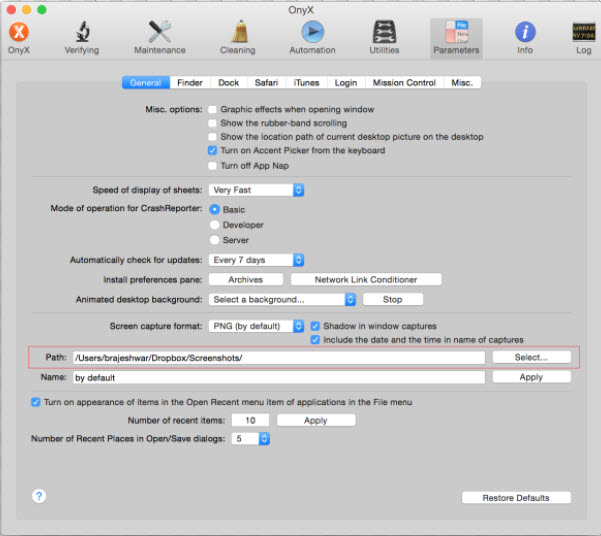Screen dimensions: 601x536
Task: Click Stop animated background button
Action: click(x=393, y=299)
